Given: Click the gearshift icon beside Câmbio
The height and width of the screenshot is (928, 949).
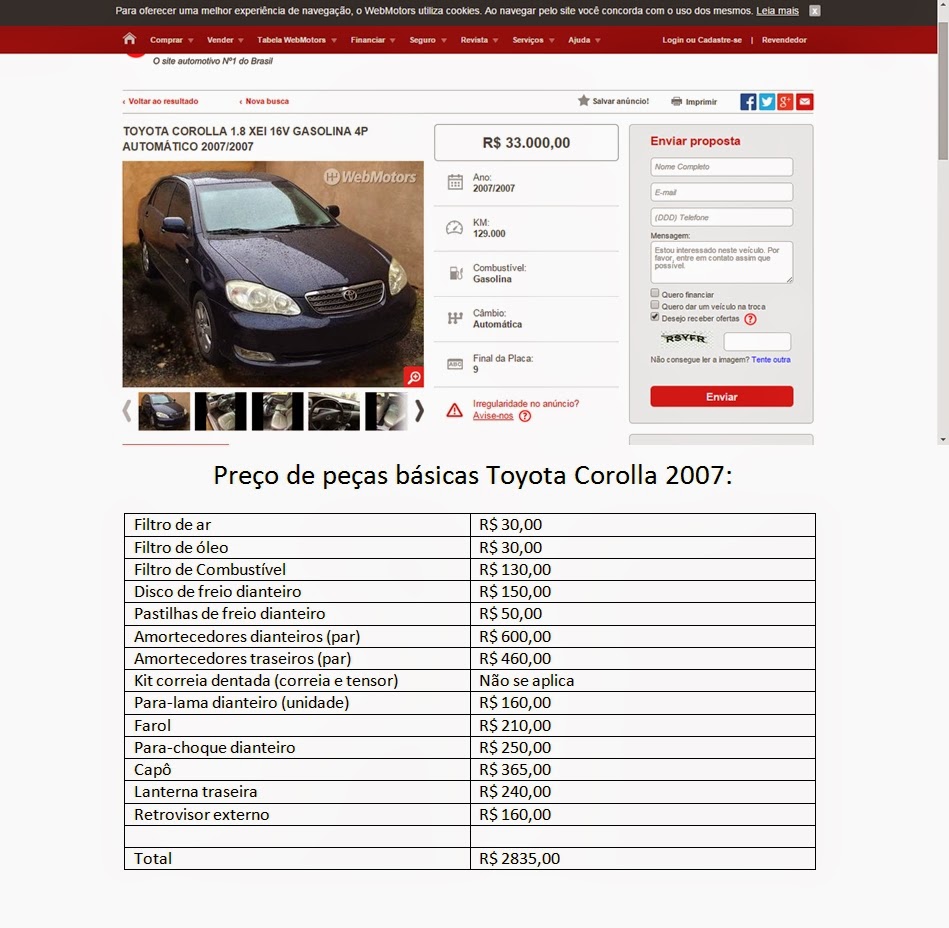Looking at the screenshot, I should point(455,318).
